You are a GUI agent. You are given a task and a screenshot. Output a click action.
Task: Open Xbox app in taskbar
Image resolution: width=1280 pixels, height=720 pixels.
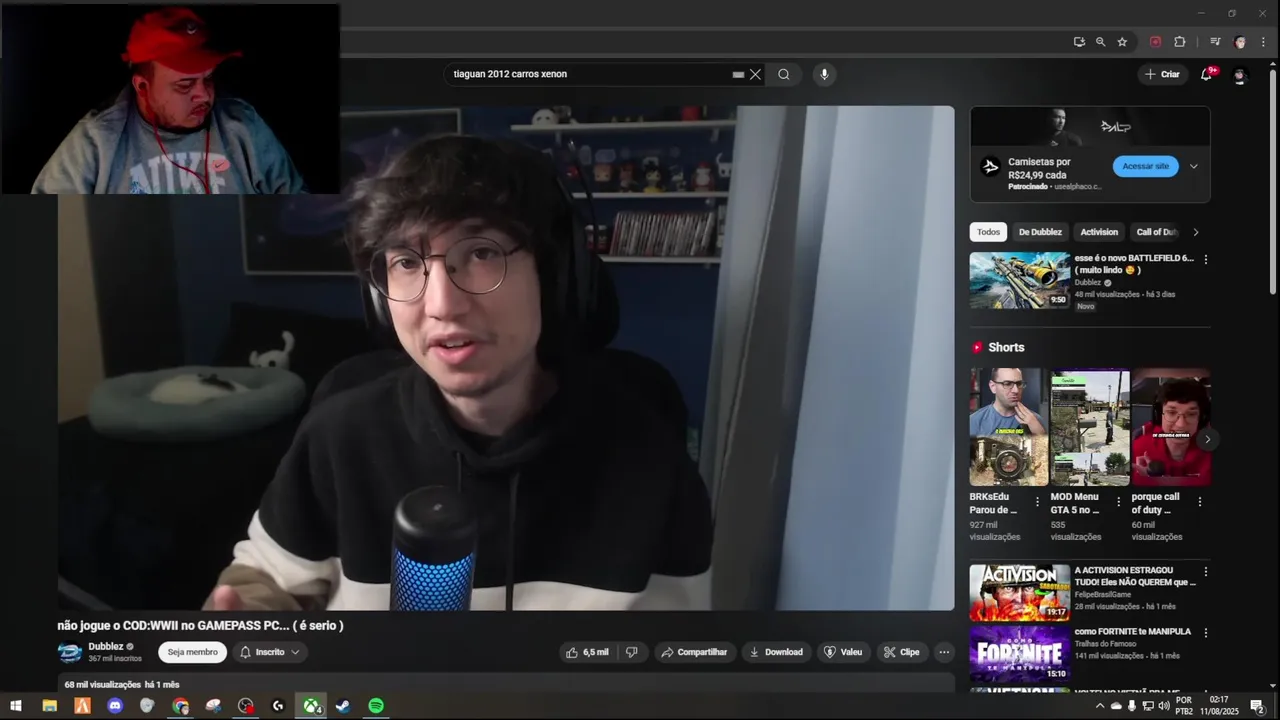coord(312,706)
